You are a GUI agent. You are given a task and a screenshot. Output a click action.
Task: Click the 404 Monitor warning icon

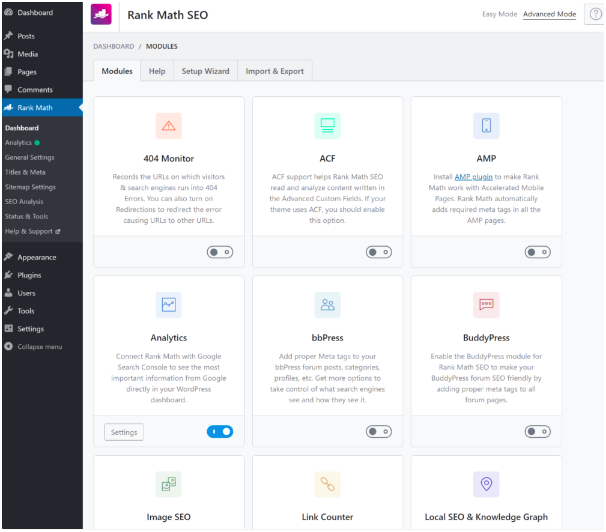pos(169,126)
